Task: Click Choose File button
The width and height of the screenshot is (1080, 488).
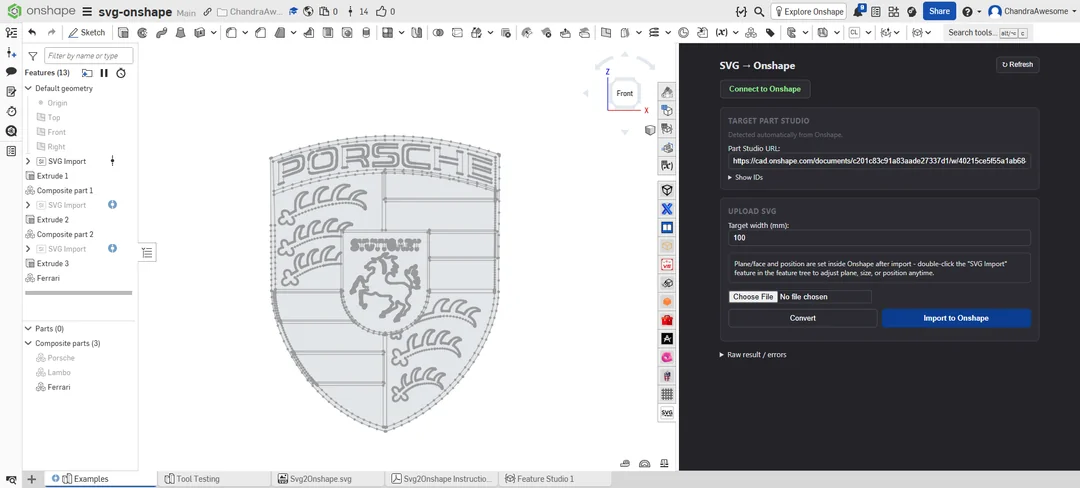Action: point(753,297)
